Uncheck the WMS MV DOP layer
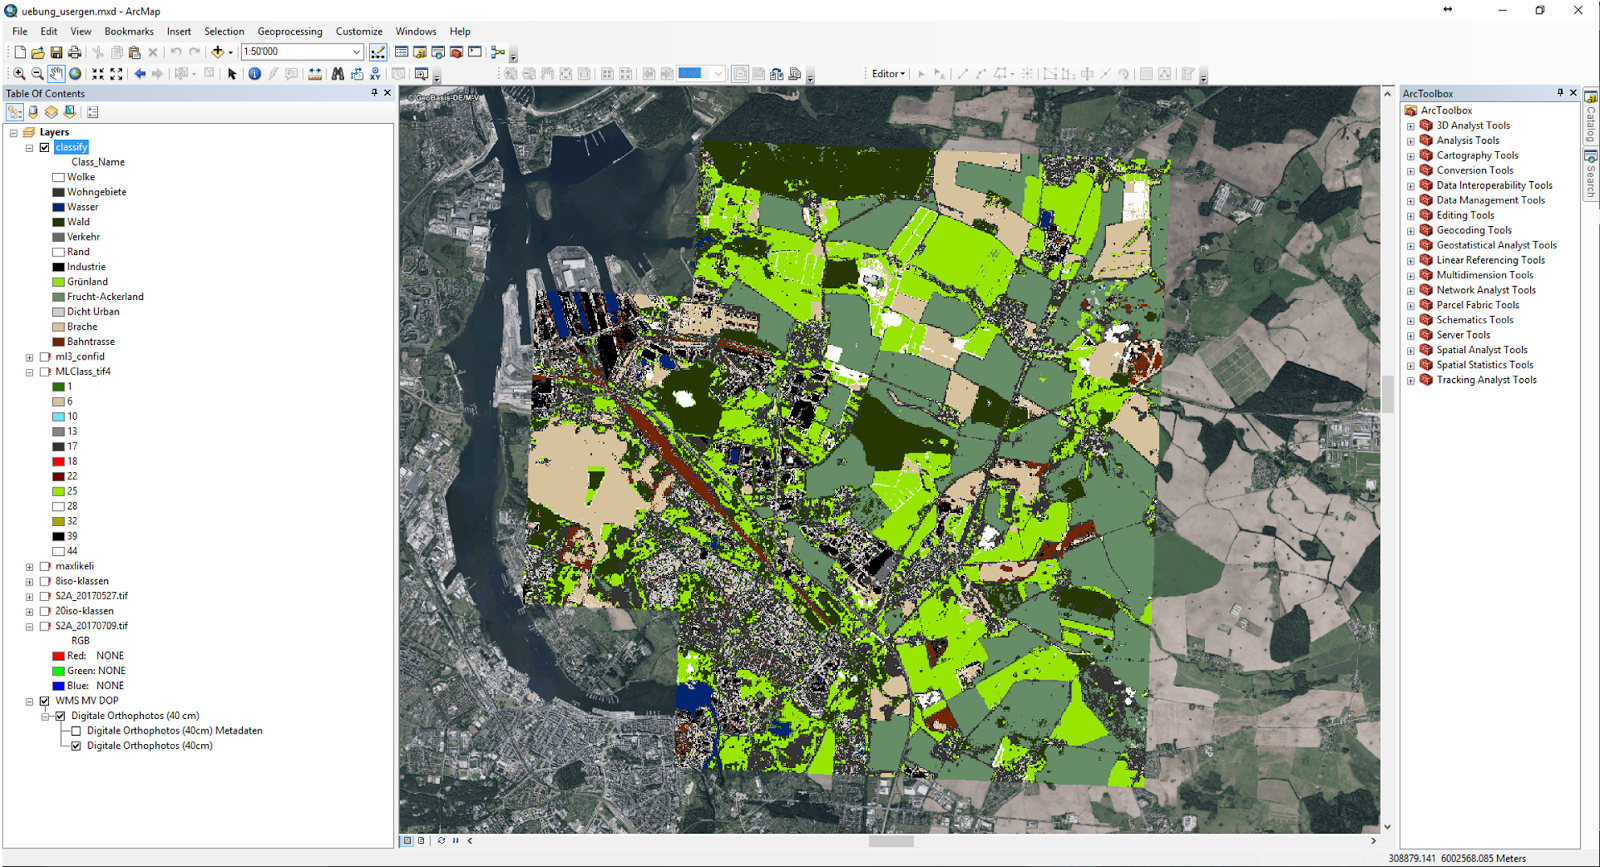This screenshot has width=1600, height=867. coord(45,701)
